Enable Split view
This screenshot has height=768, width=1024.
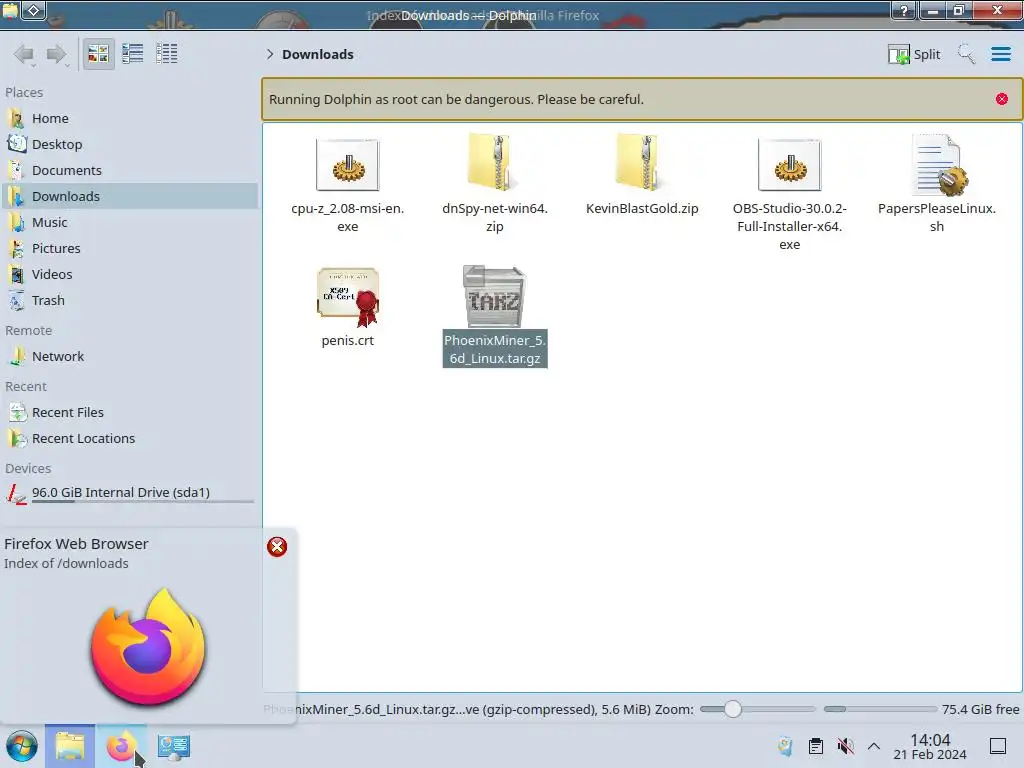(x=914, y=54)
